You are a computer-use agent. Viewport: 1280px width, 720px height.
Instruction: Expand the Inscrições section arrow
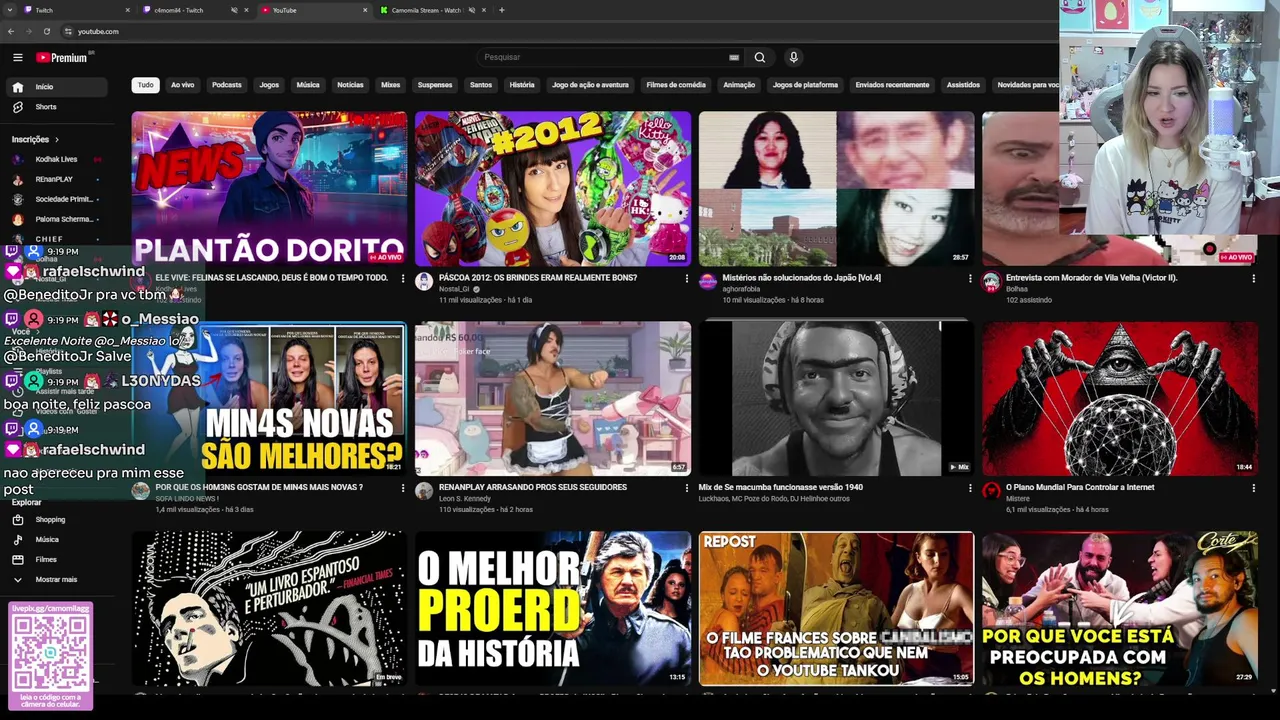click(x=57, y=140)
